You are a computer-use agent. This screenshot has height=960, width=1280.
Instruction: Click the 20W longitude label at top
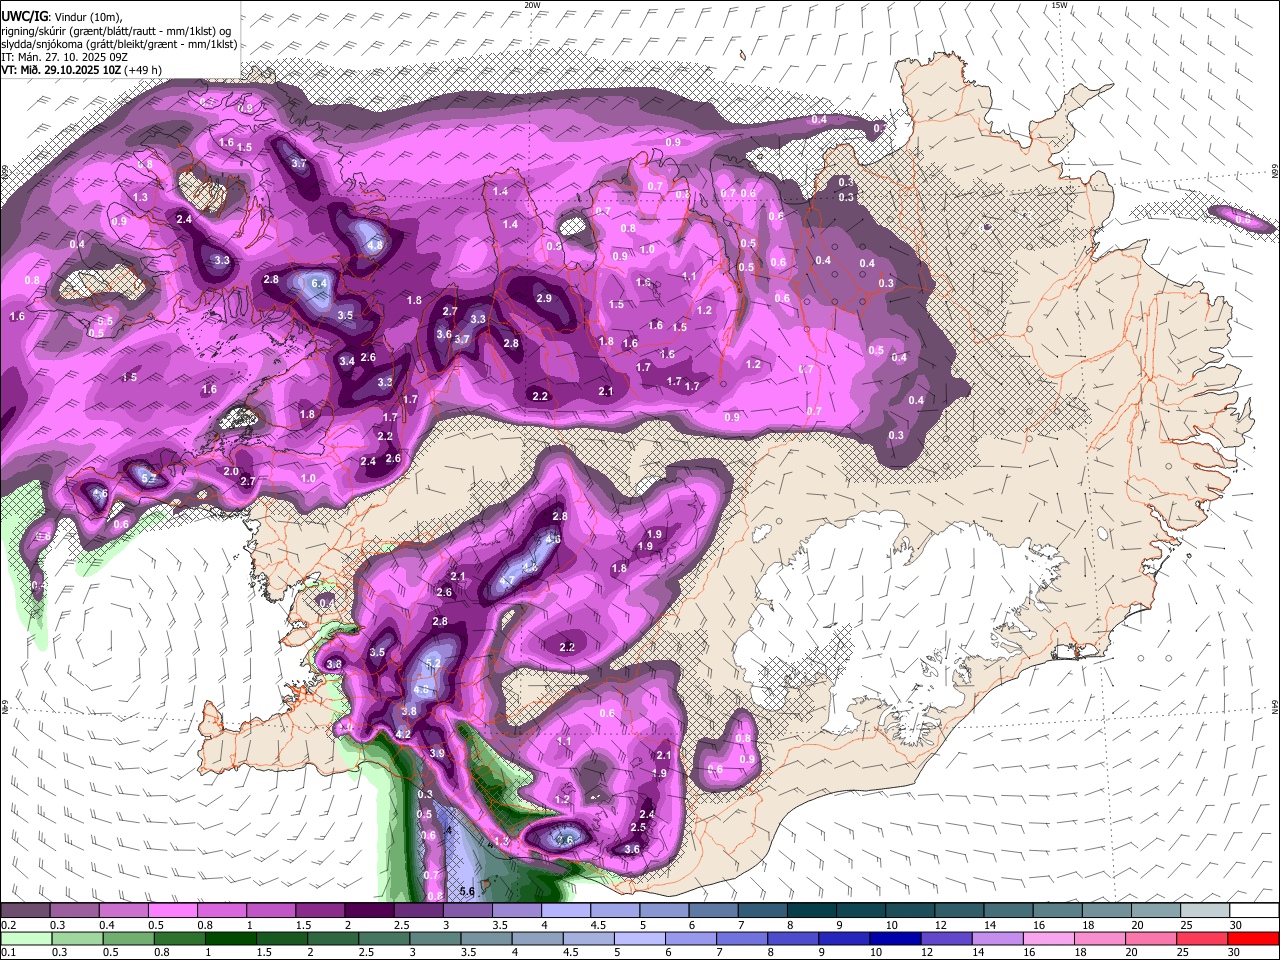pyautogui.click(x=532, y=5)
